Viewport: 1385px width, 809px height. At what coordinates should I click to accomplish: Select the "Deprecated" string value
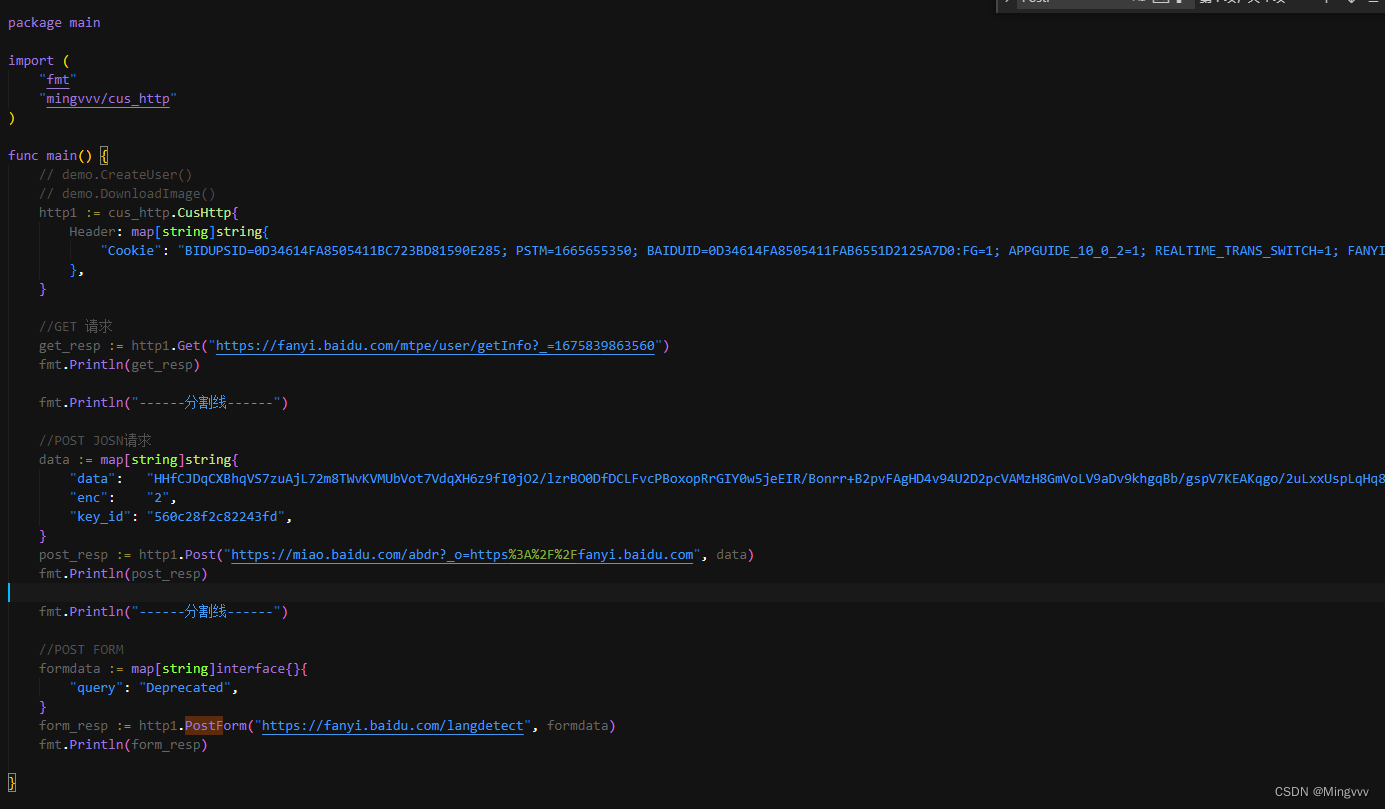pos(185,688)
